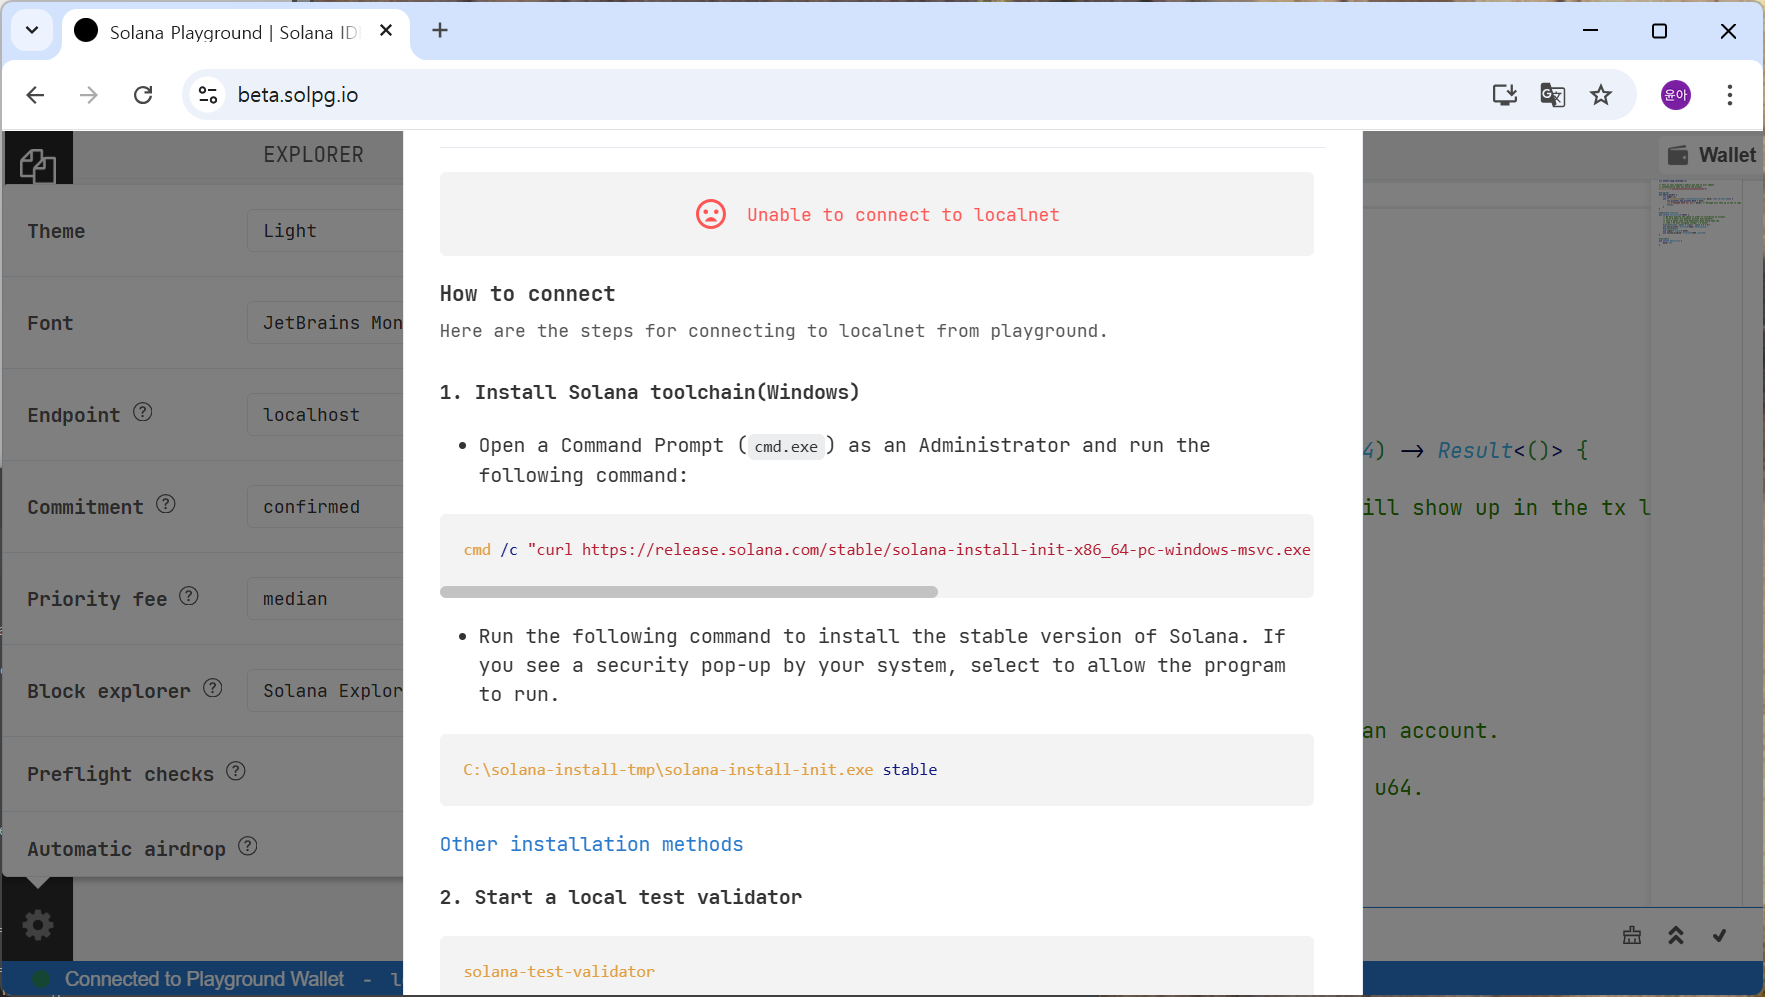Image resolution: width=1765 pixels, height=997 pixels.
Task: Click the Unable to connect to localnet message
Action: [x=903, y=215]
